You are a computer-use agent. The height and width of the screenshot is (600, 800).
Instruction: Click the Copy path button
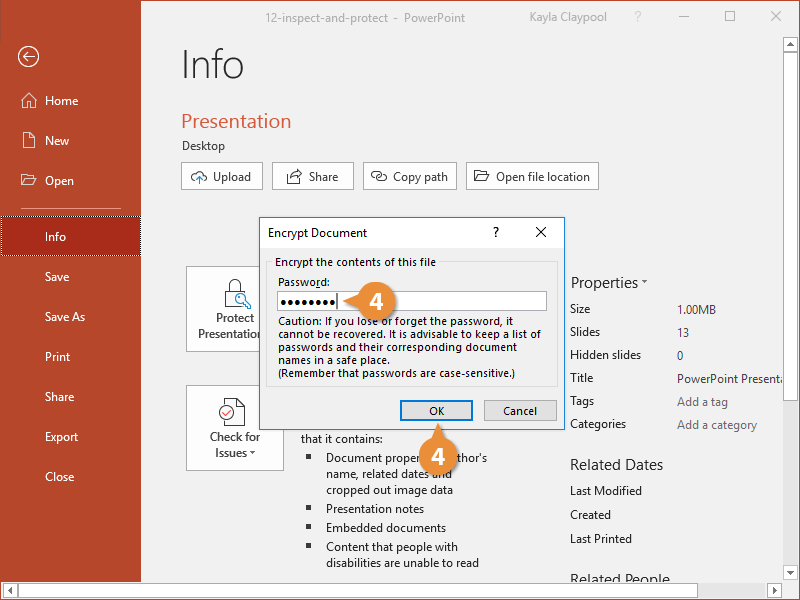pos(409,177)
